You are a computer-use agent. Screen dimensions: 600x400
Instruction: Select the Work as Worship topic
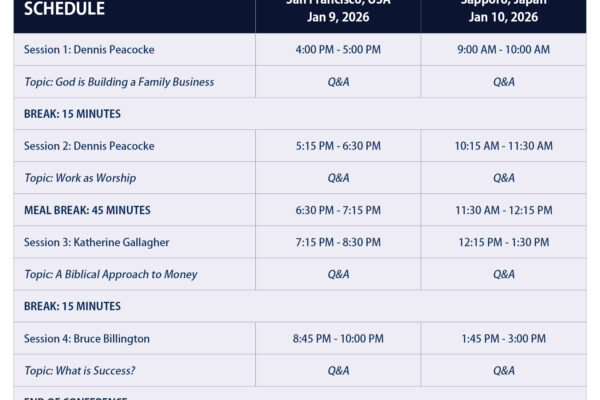coord(80,178)
